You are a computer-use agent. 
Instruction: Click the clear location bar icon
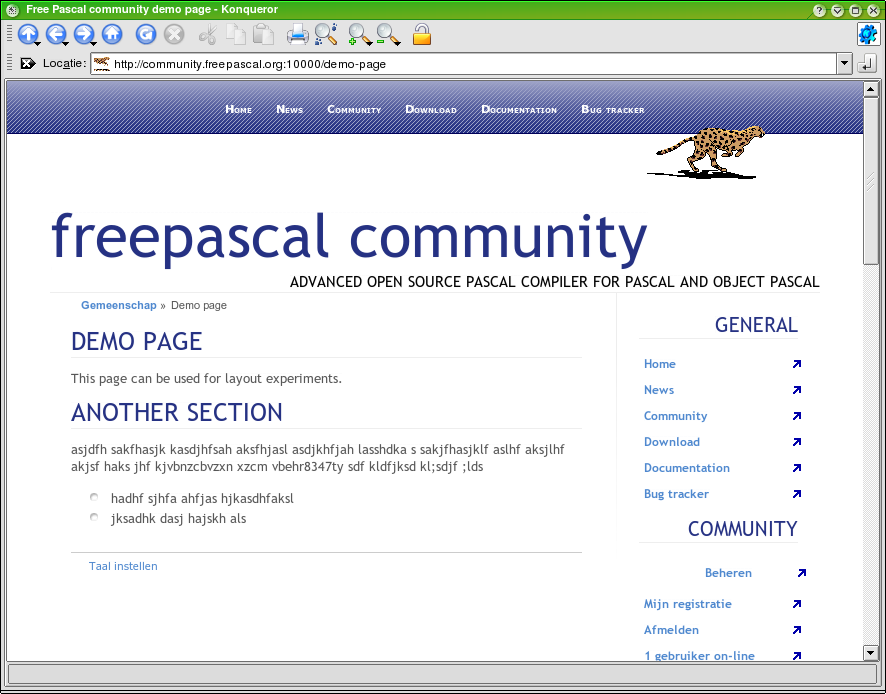point(28,64)
